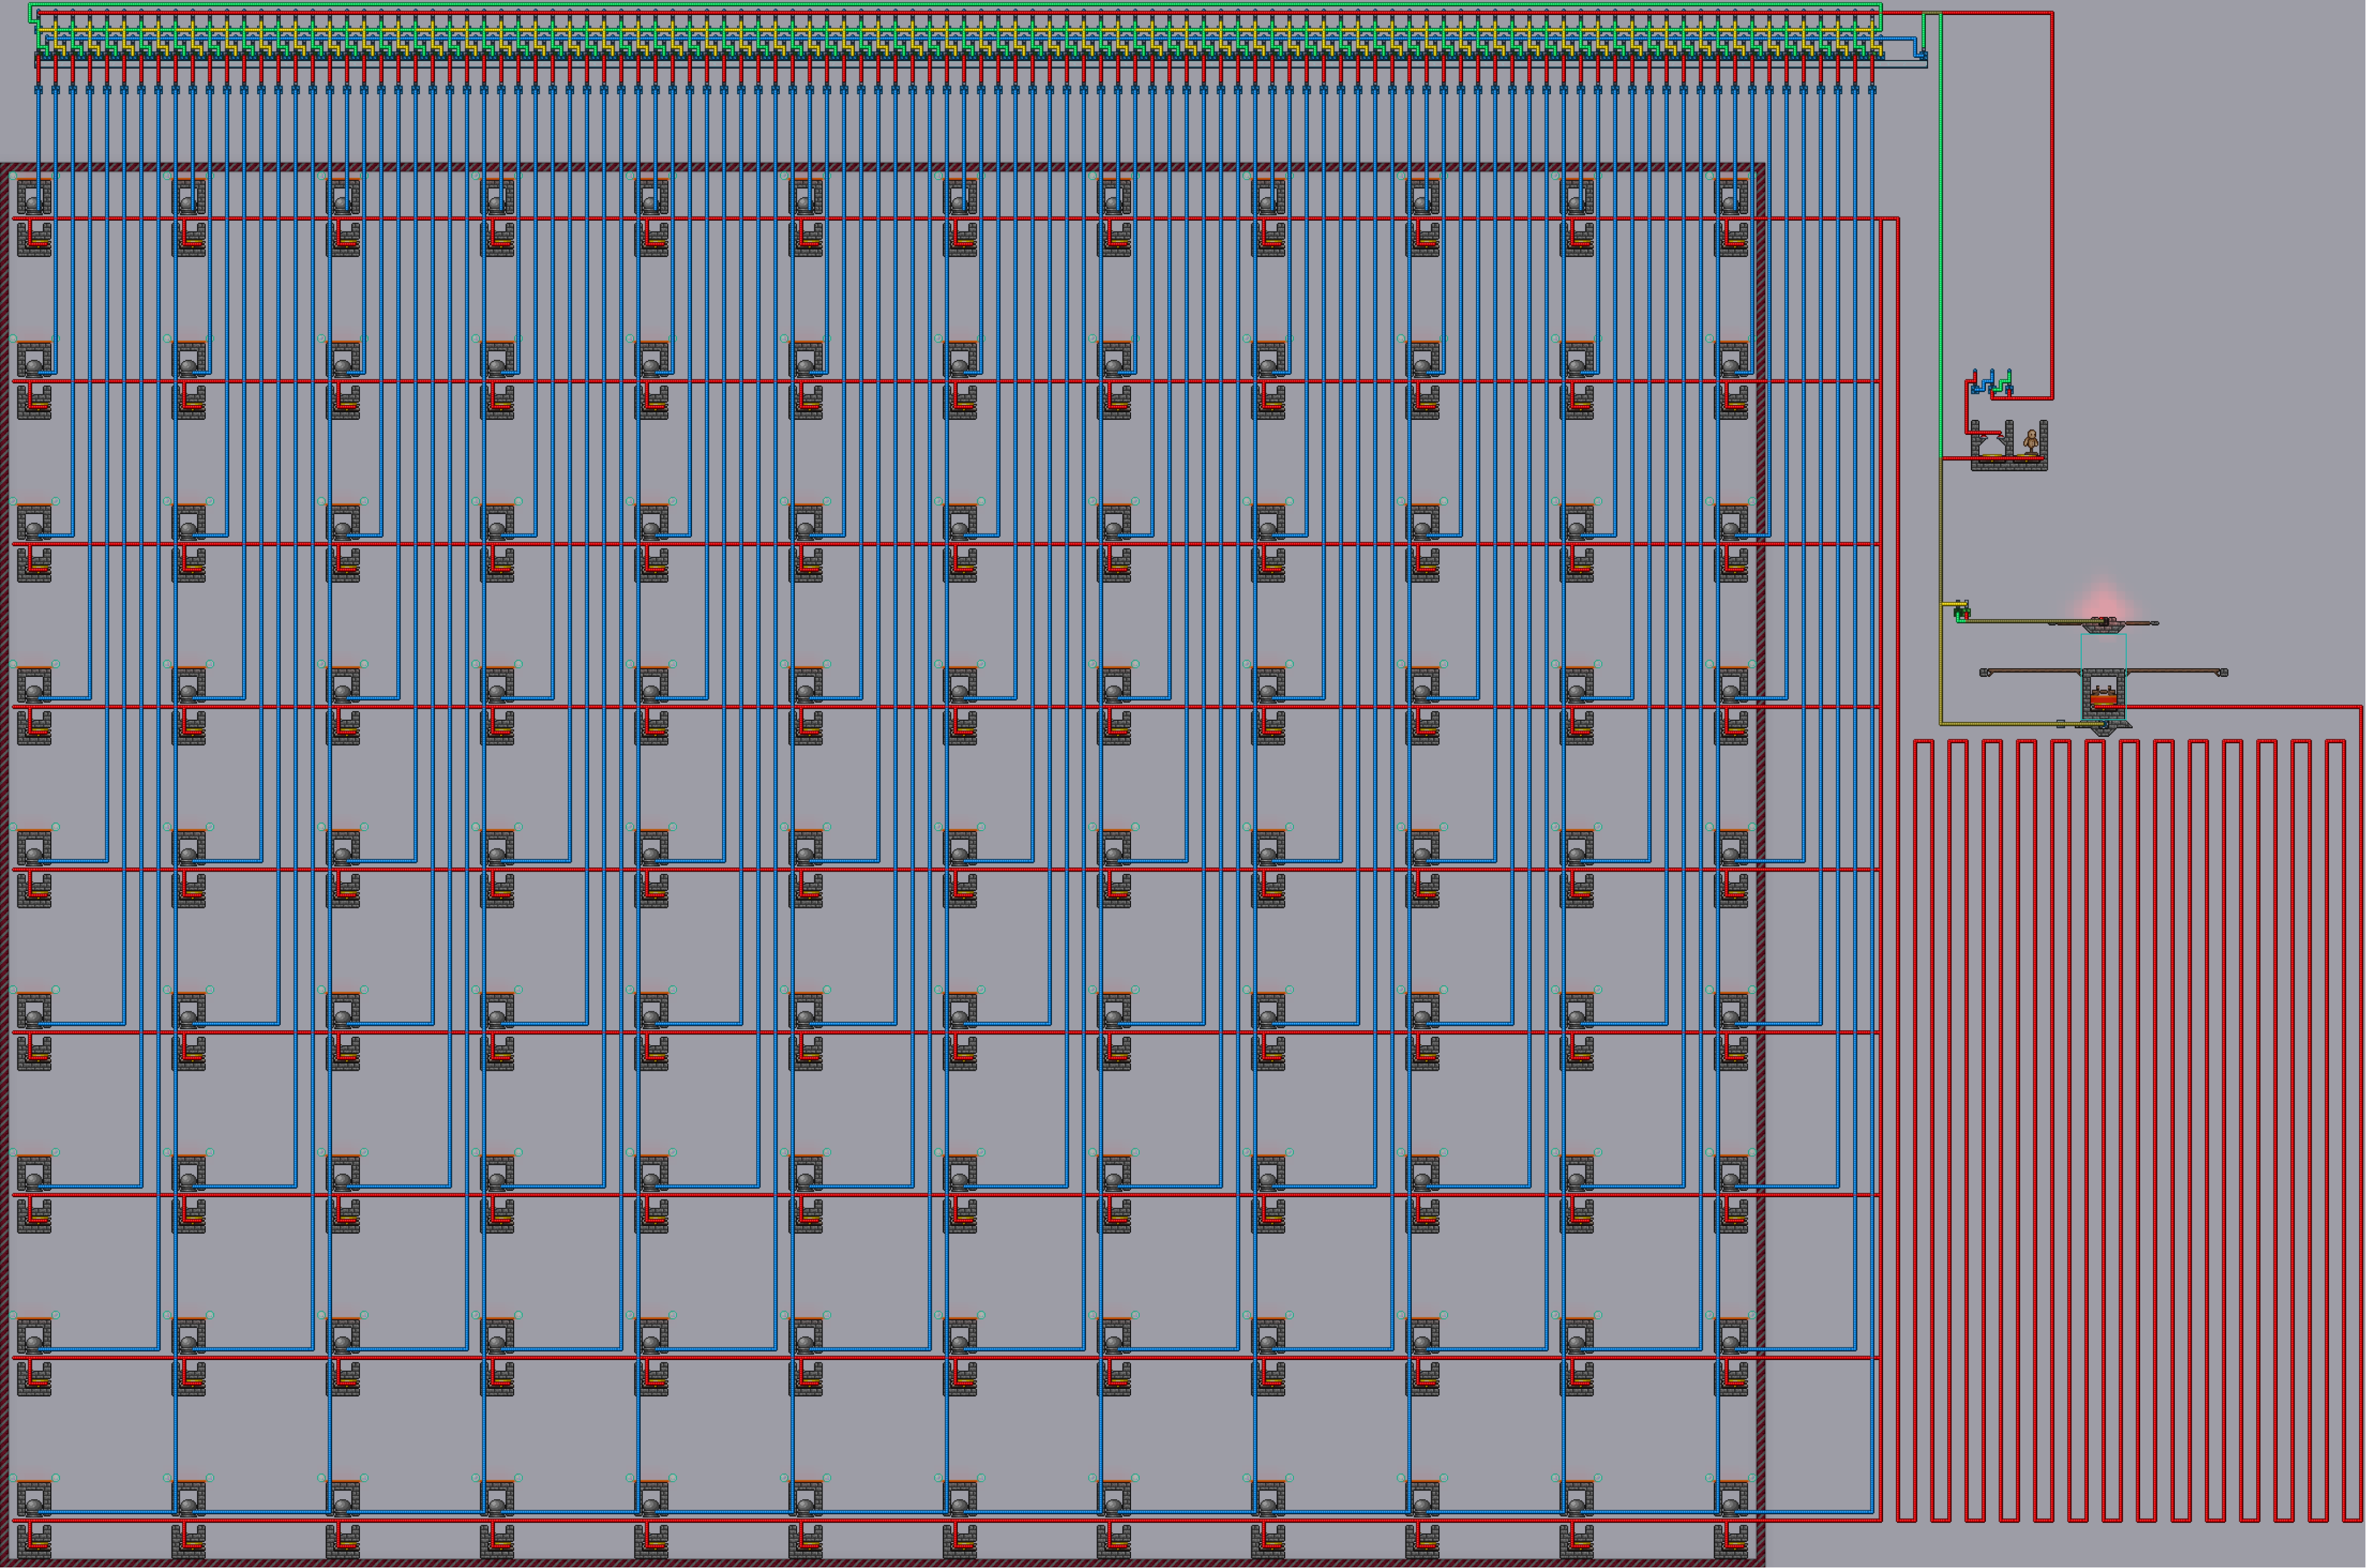Click the small lever left of bottom stone funnel
The width and height of the screenshot is (2366, 1568).
coord(2062,723)
